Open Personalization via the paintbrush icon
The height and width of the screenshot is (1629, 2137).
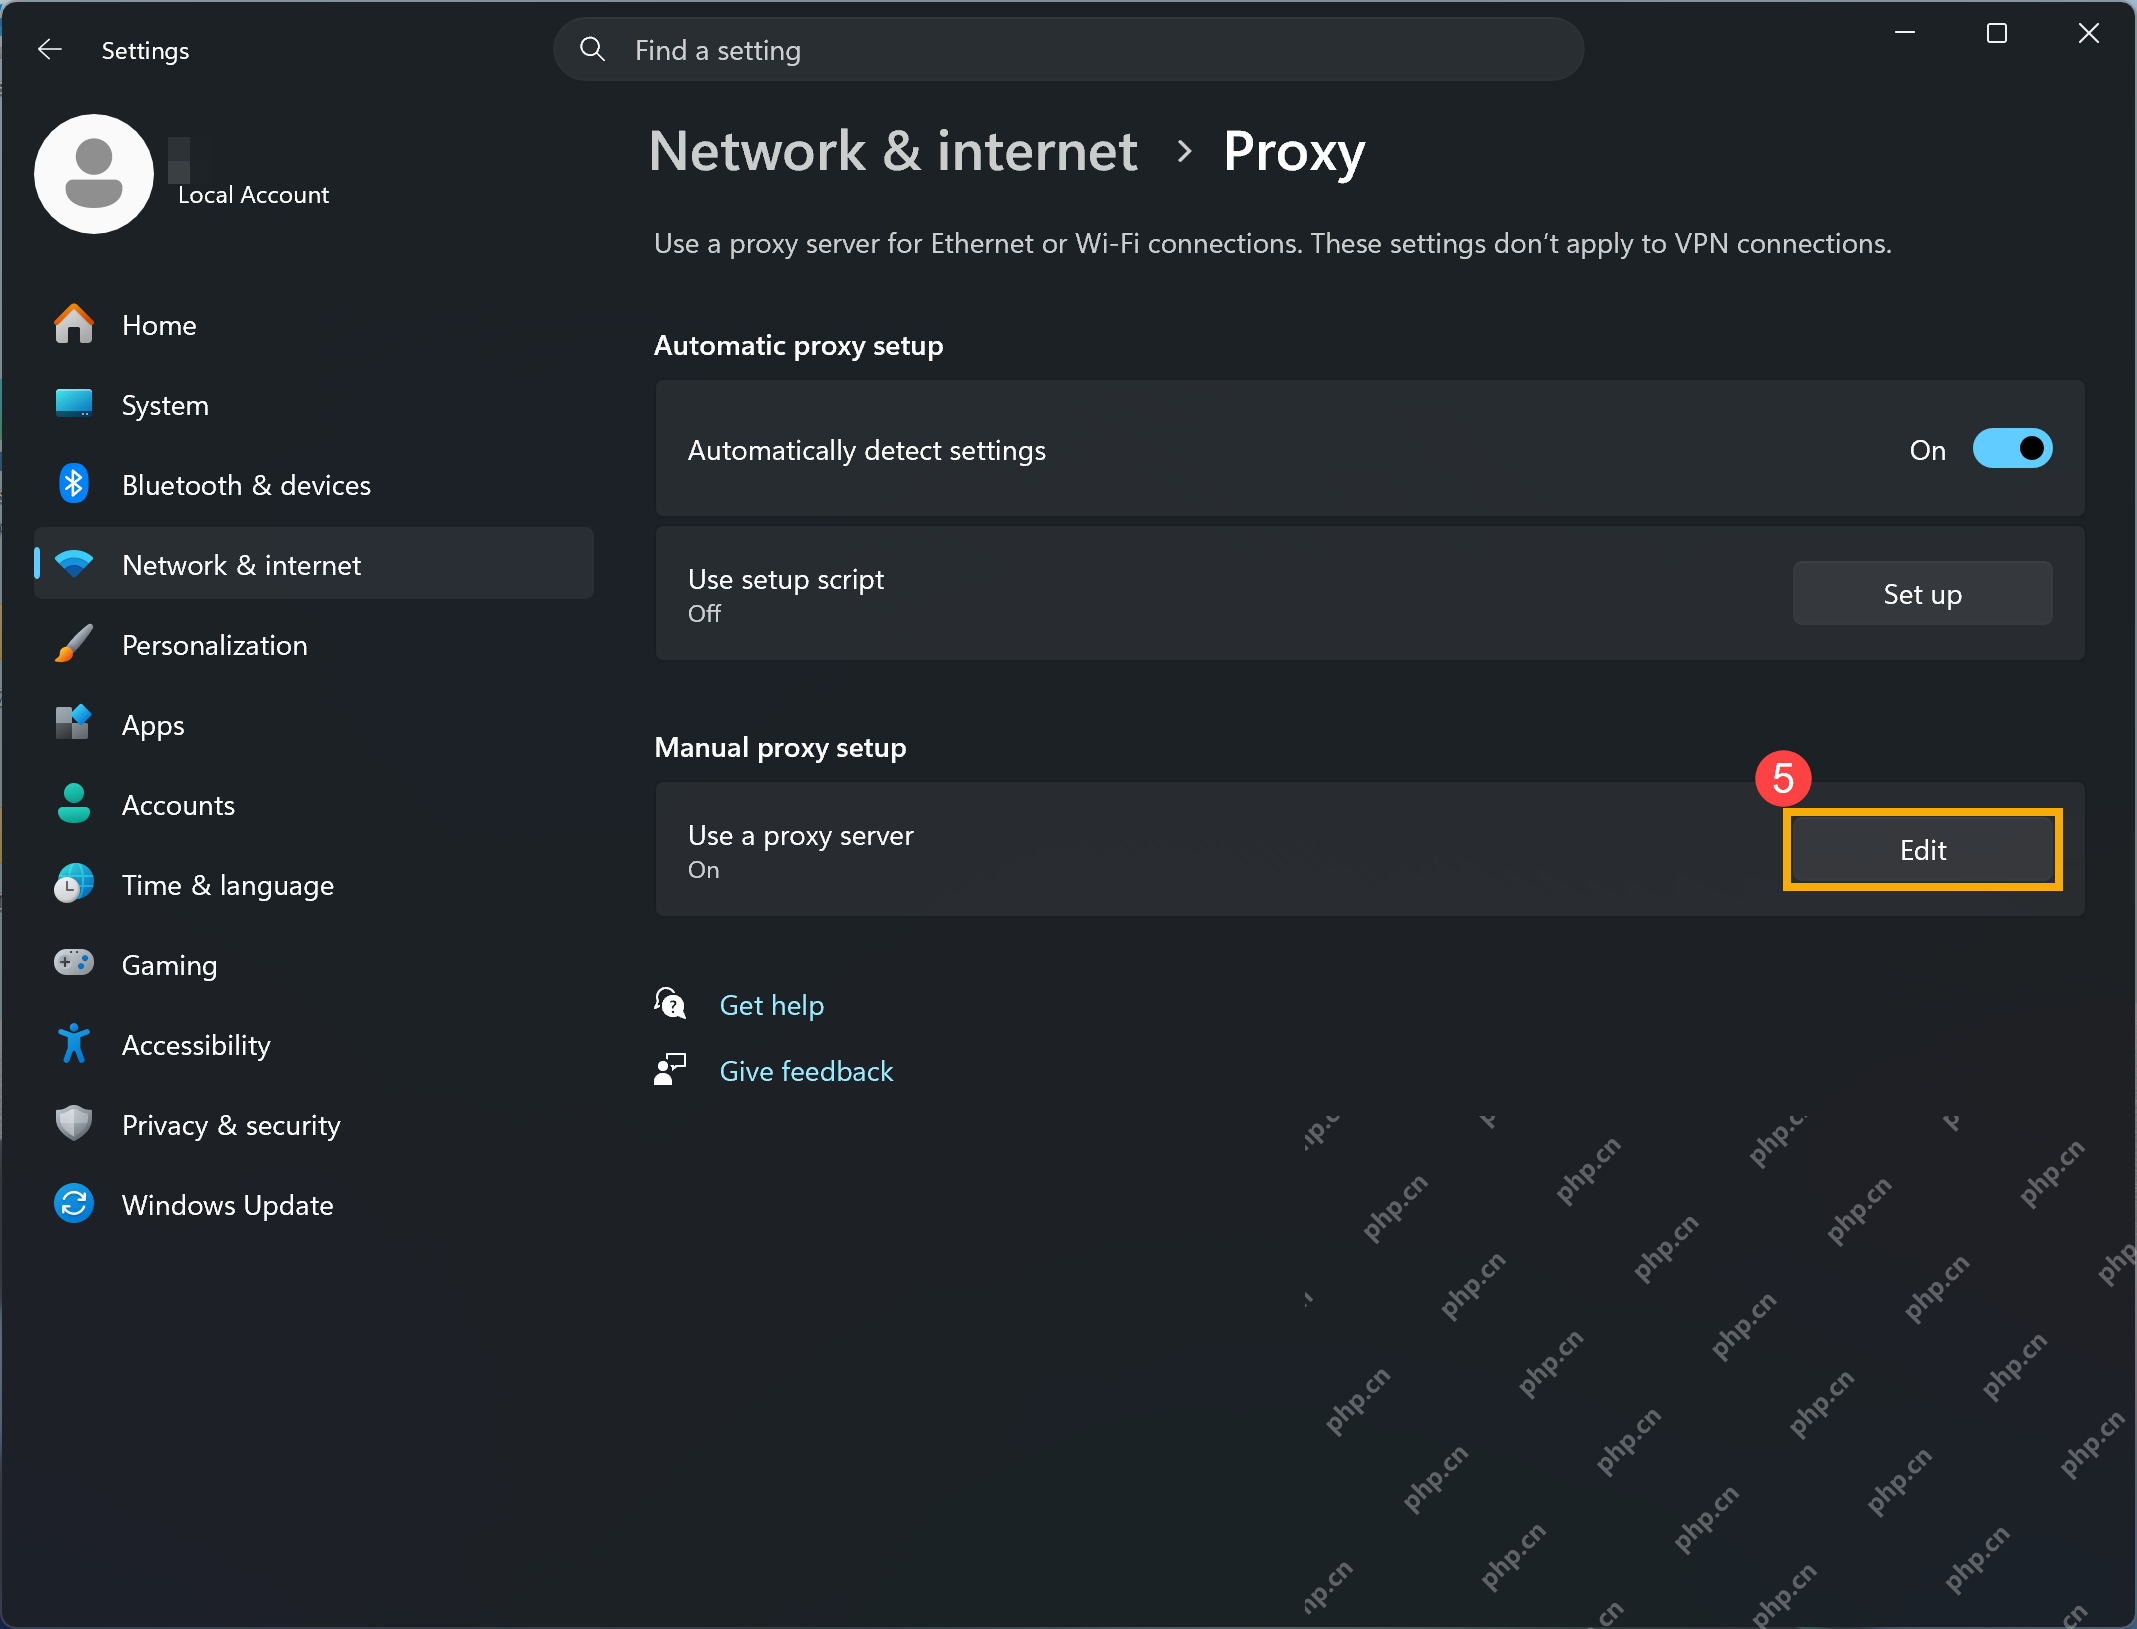(74, 645)
